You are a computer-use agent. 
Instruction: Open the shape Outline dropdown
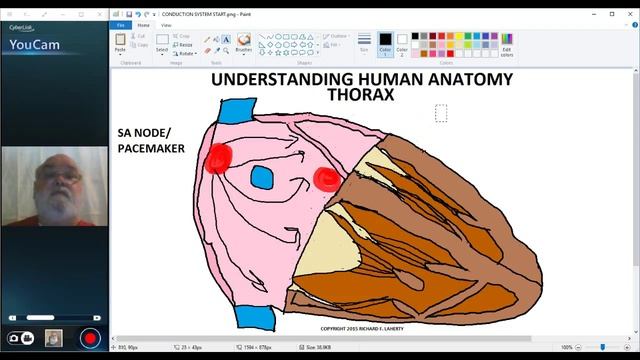pos(337,36)
